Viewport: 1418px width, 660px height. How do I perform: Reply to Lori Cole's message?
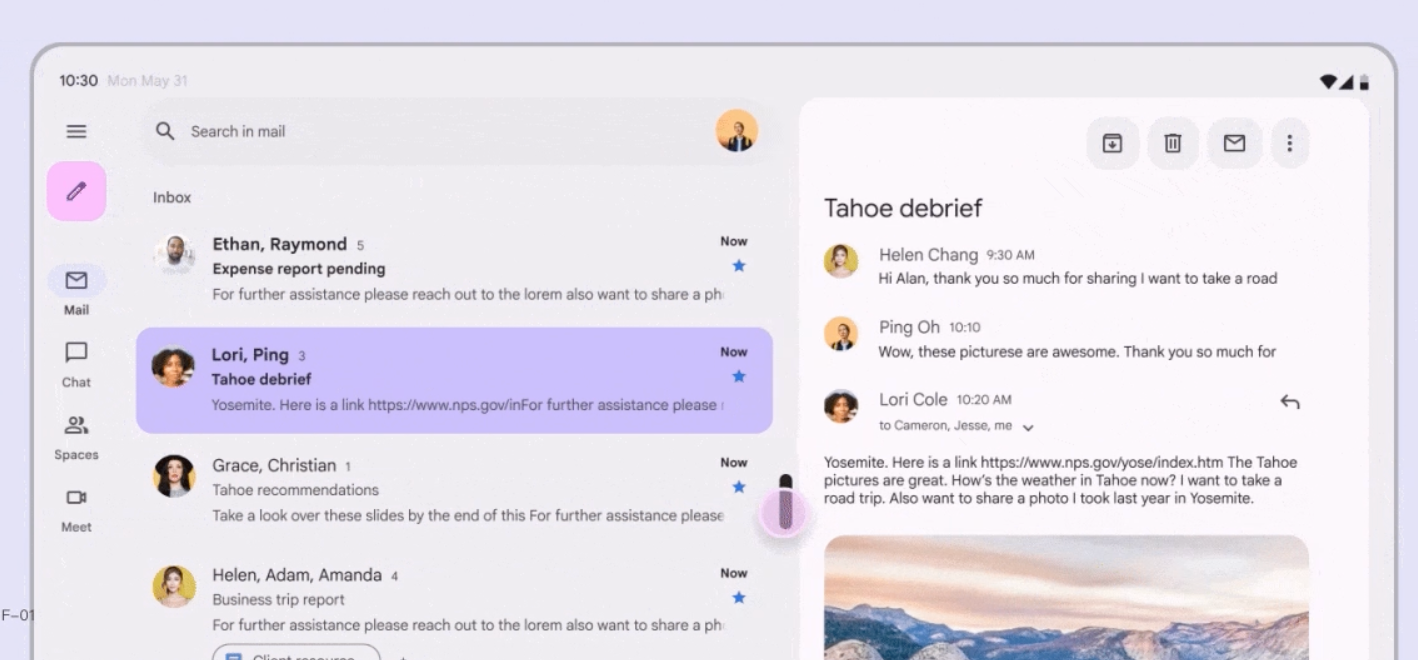pyautogui.click(x=1289, y=402)
